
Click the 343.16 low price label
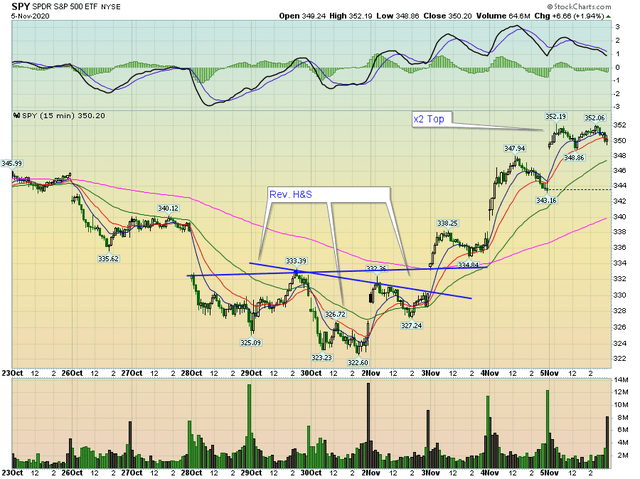(x=547, y=200)
